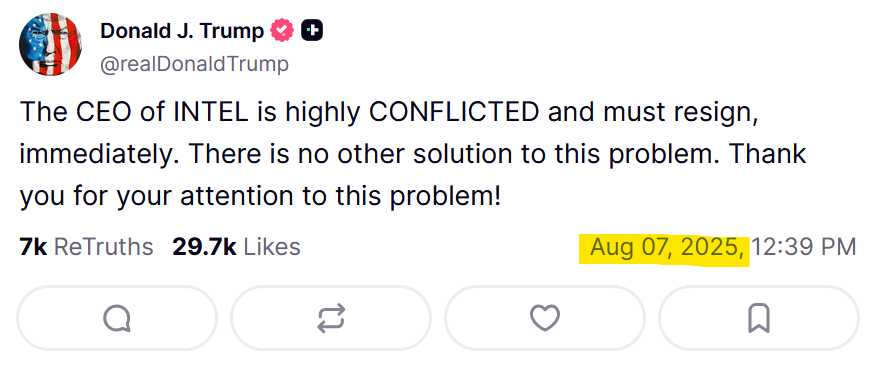
Task: Open the reply speech bubble button
Action: pyautogui.click(x=117, y=318)
